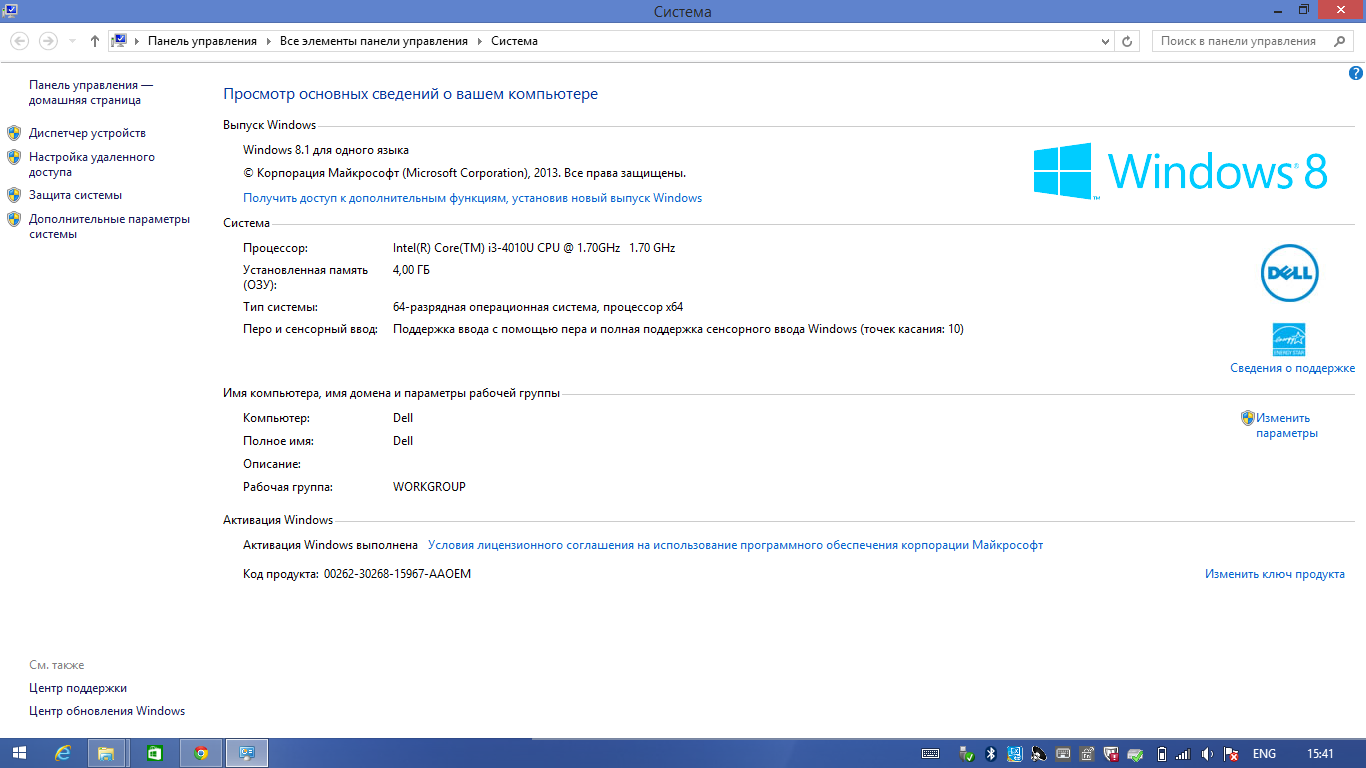Select Система breadcrumb segment

tap(514, 41)
